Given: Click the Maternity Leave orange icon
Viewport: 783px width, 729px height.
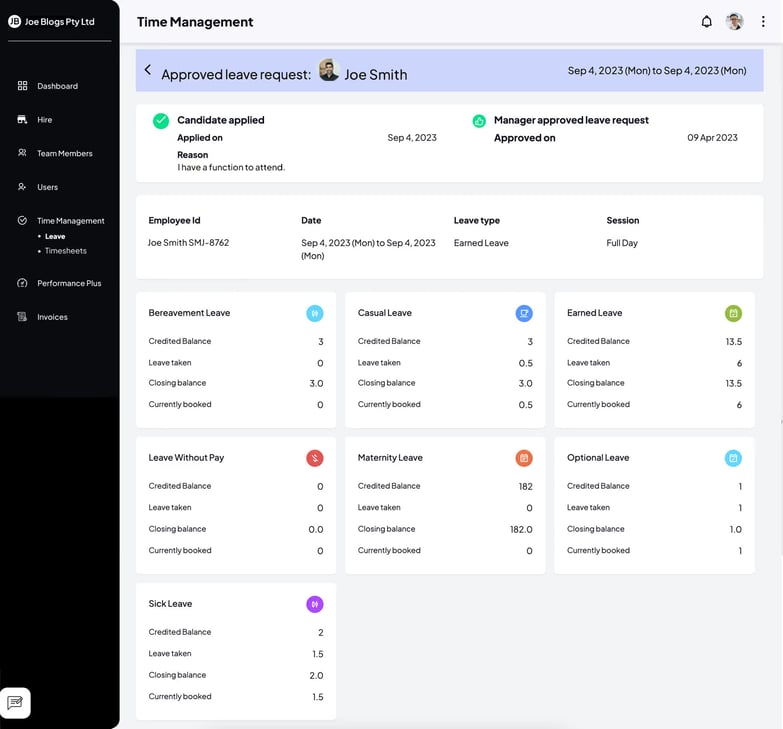Looking at the screenshot, I should (524, 458).
